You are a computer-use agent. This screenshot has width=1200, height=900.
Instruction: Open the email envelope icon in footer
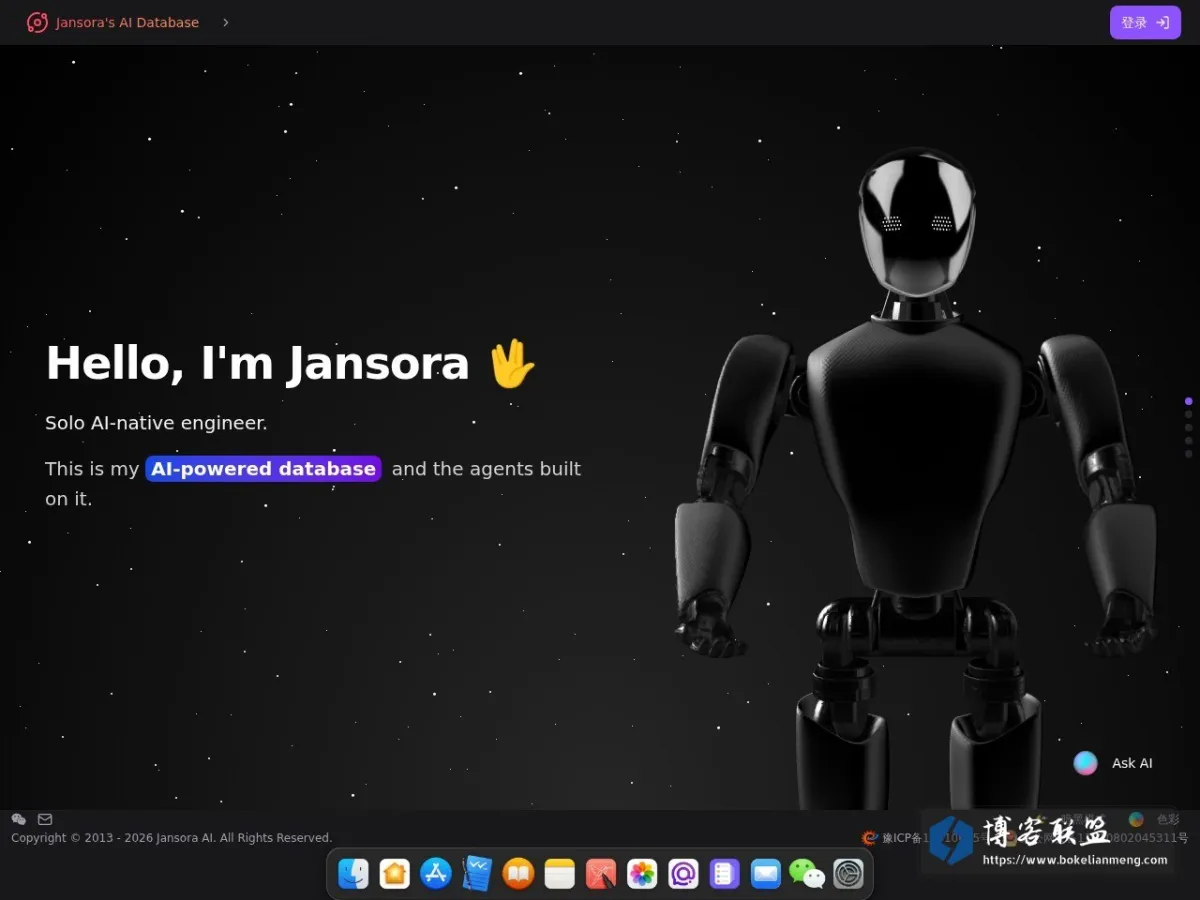pos(45,819)
